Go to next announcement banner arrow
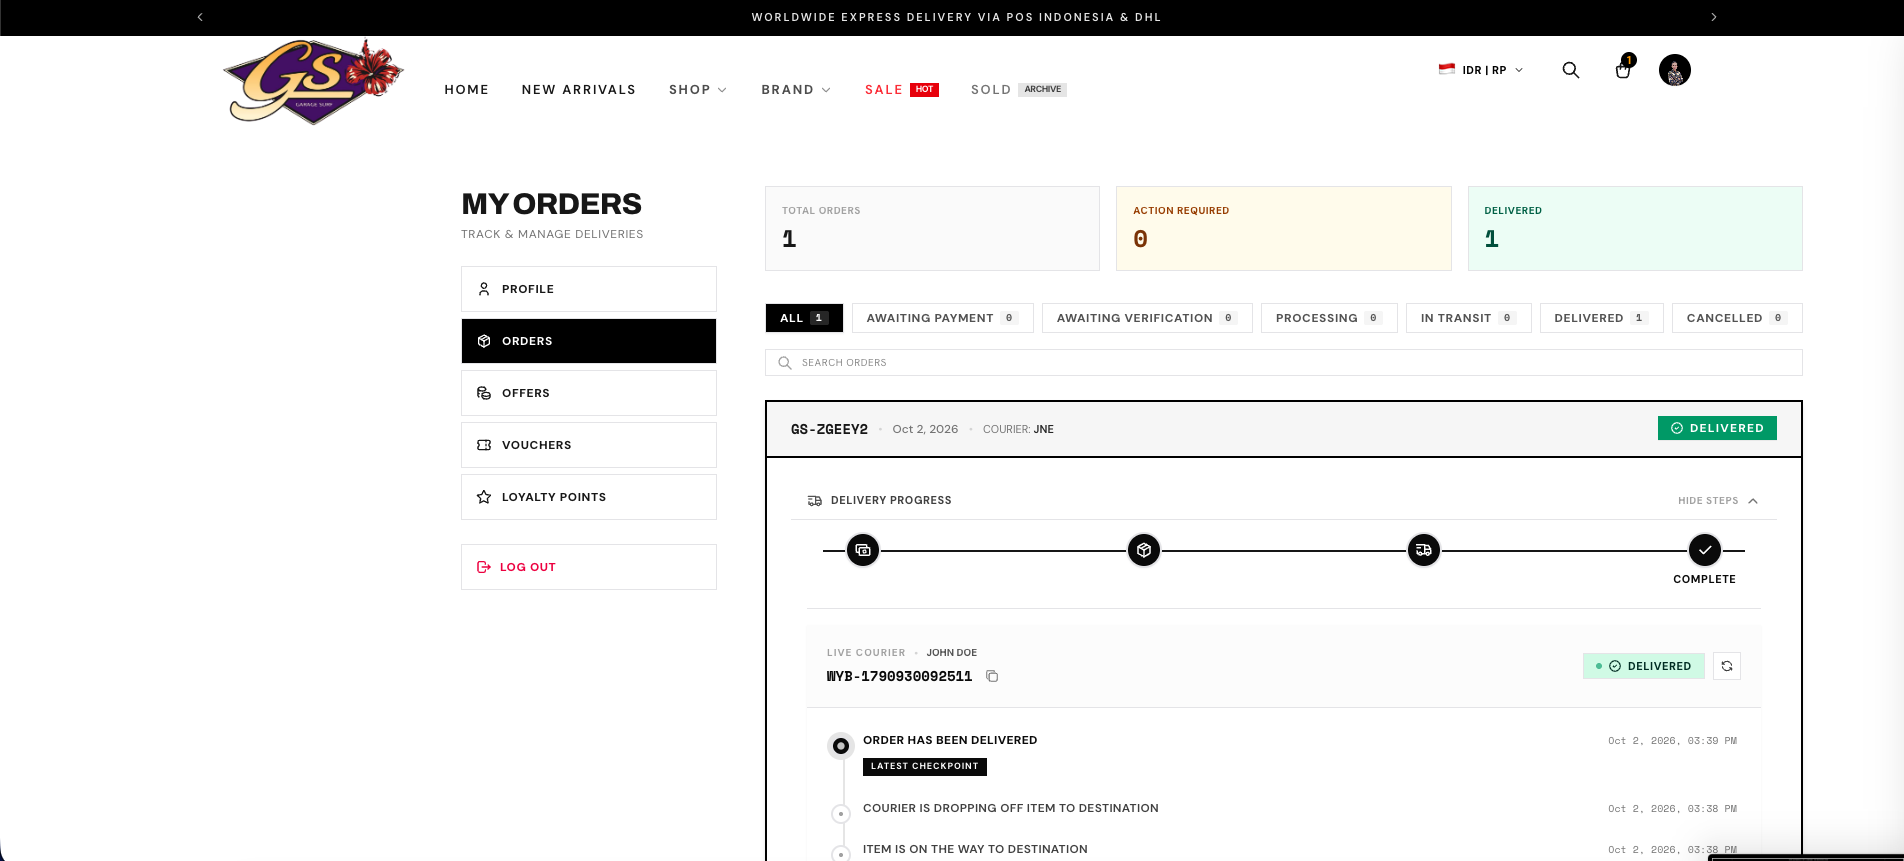 [1714, 17]
